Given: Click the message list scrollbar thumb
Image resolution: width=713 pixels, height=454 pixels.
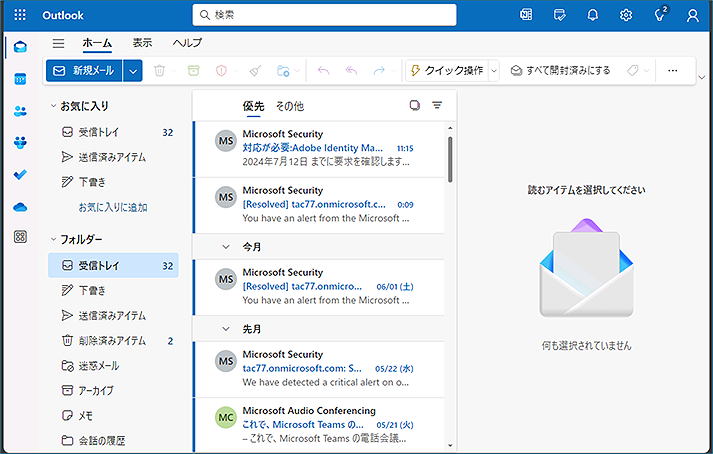Looking at the screenshot, I should click(450, 159).
